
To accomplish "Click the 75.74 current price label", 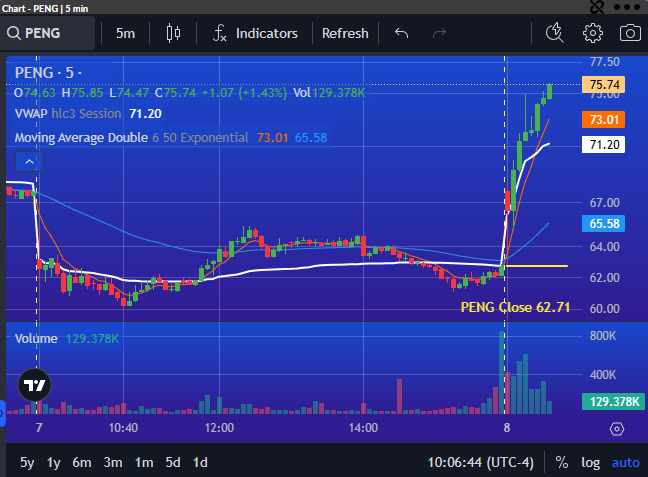I will pyautogui.click(x=603, y=85).
